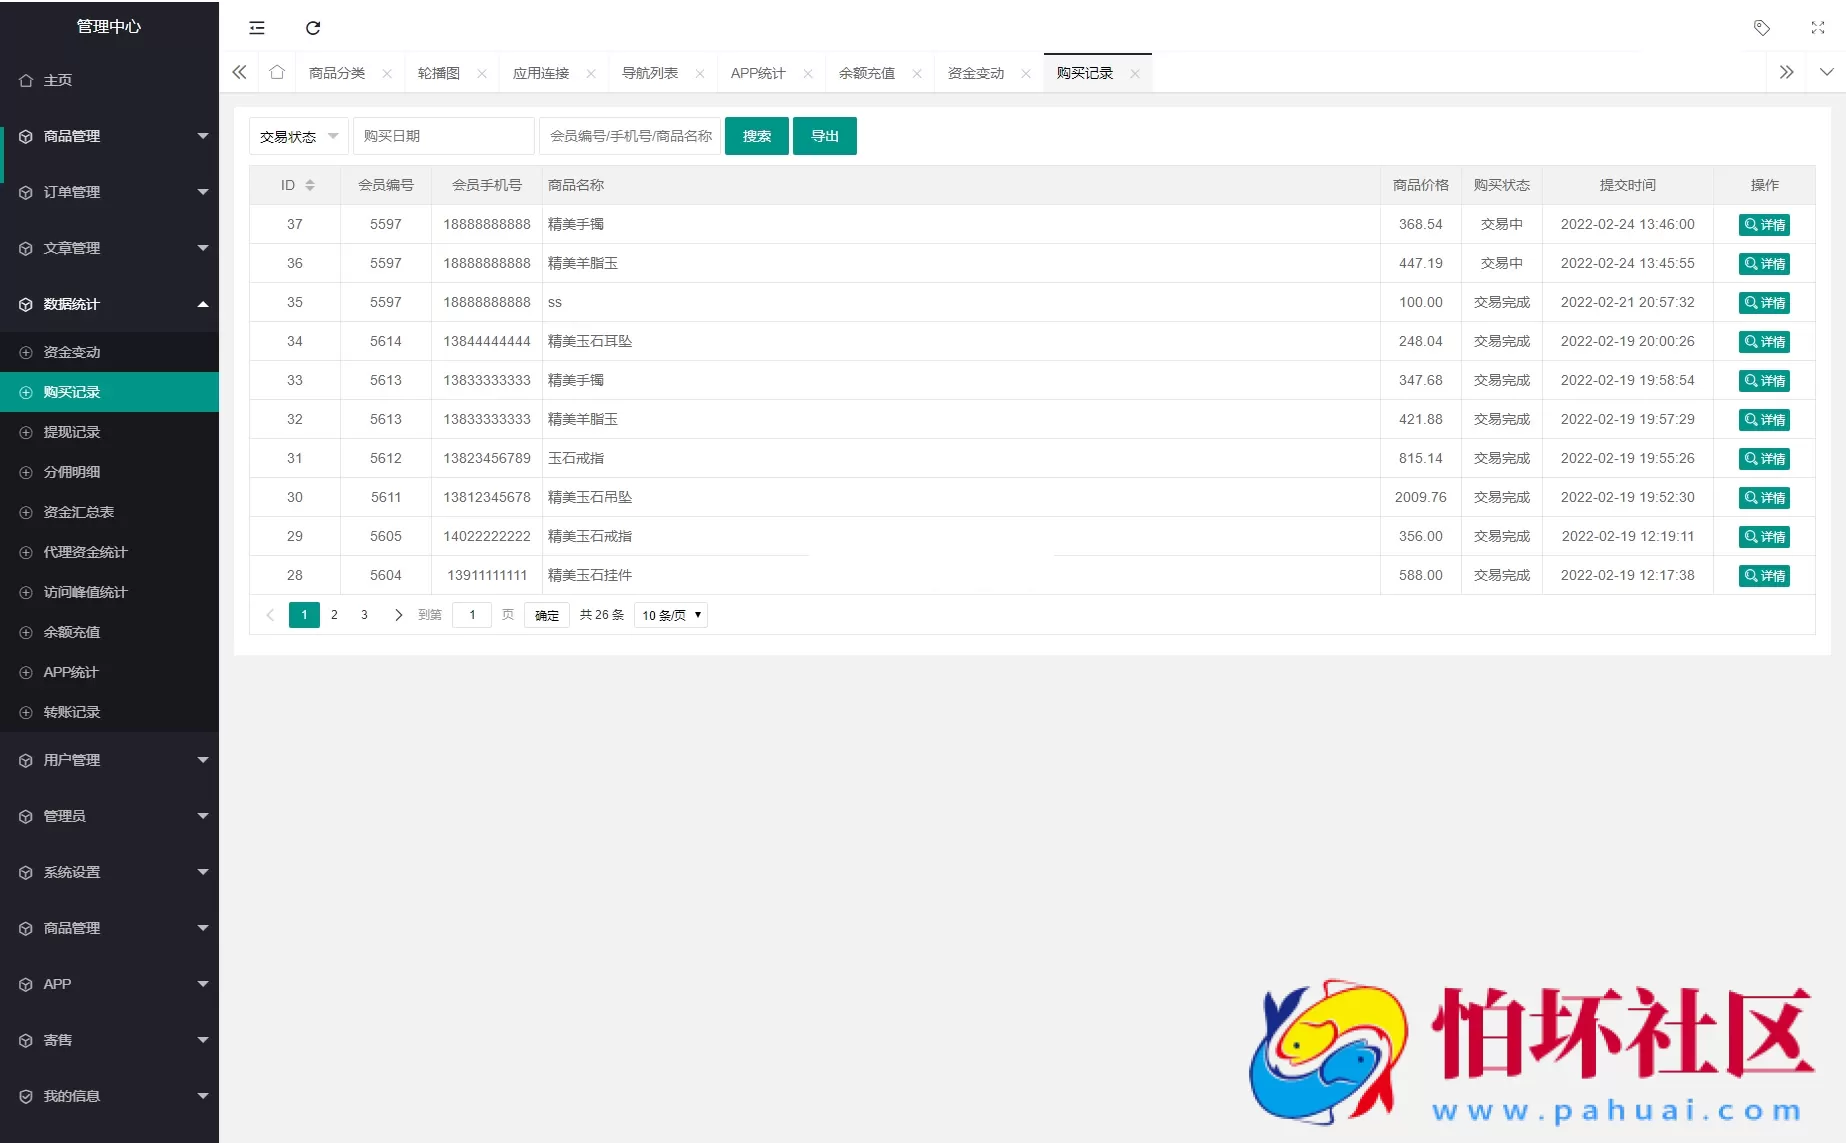Click the 订单管理 sidebar icon

(25, 192)
